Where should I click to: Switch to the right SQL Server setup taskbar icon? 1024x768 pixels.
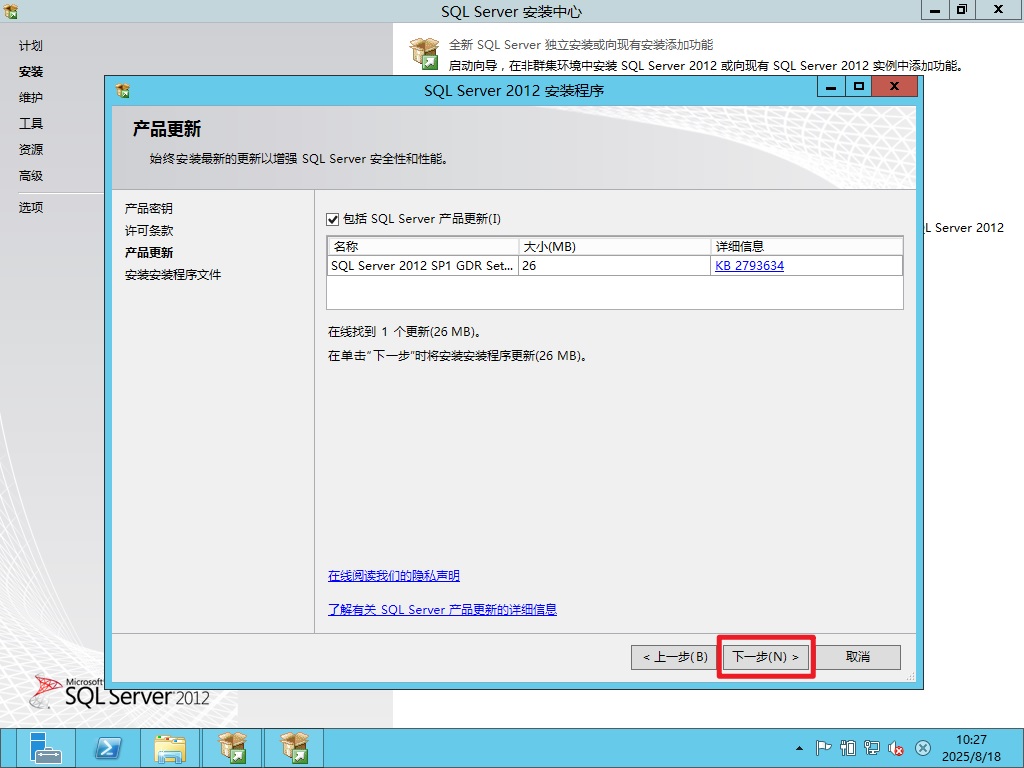[x=295, y=748]
